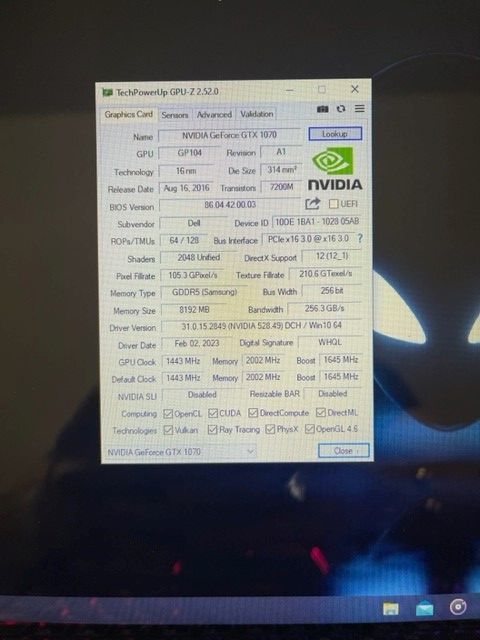The height and width of the screenshot is (640, 480).
Task: Toggle the OpenGL 4.6 checkbox
Action: tap(310, 429)
